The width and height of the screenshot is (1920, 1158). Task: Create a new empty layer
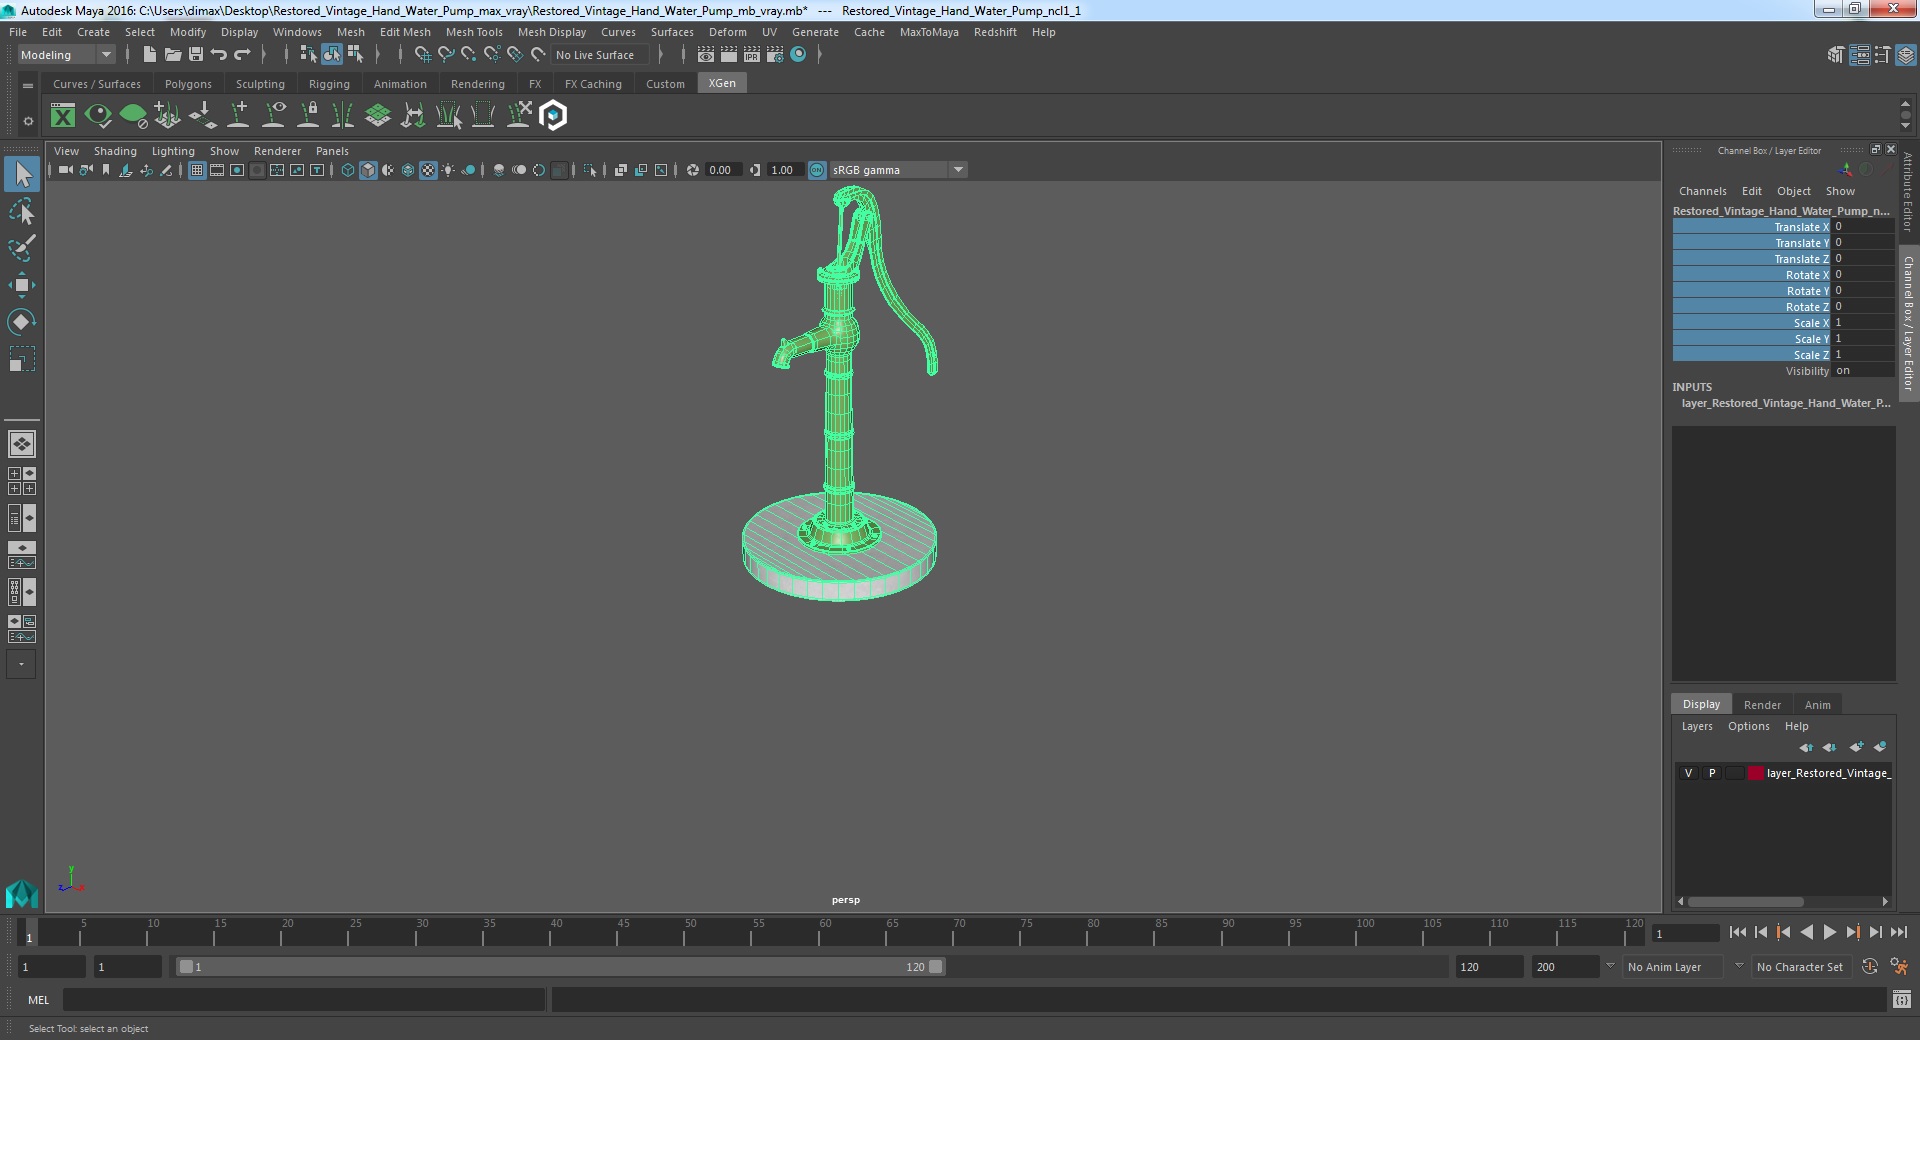pos(1856,747)
